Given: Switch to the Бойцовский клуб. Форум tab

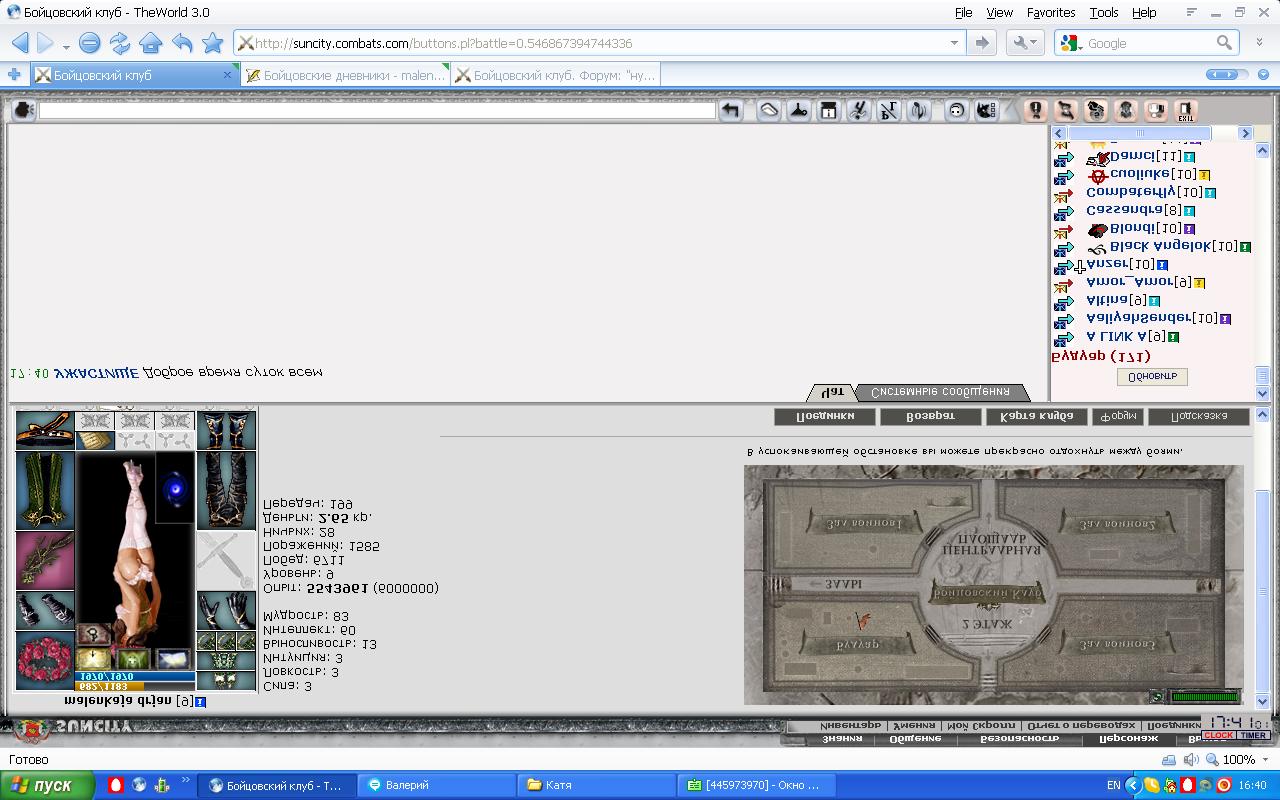Looking at the screenshot, I should point(555,75).
